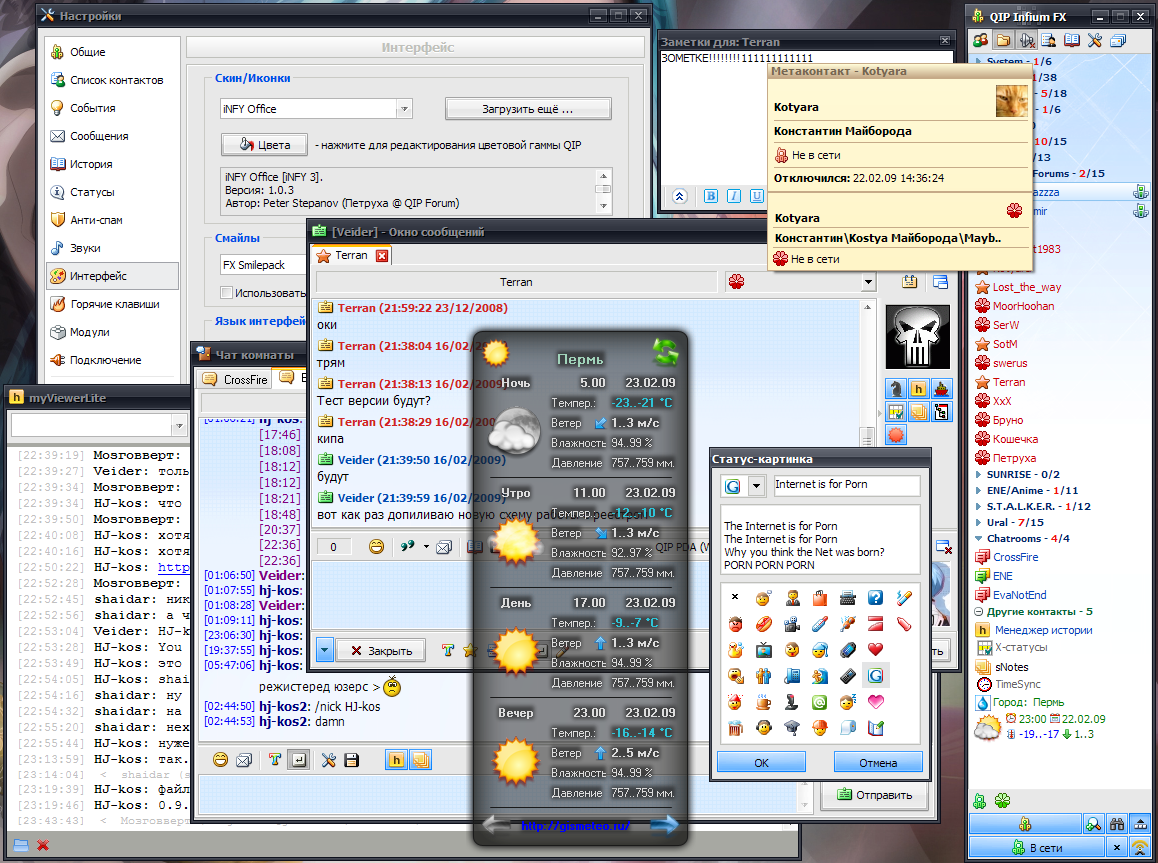Open the iNFY Office skin dropdown
This screenshot has height=863, width=1158.
click(x=404, y=109)
